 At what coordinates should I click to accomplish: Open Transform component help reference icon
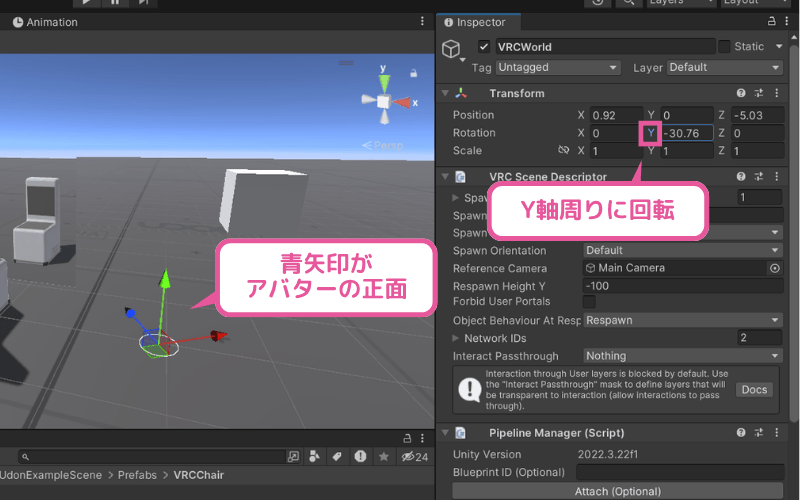[741, 93]
